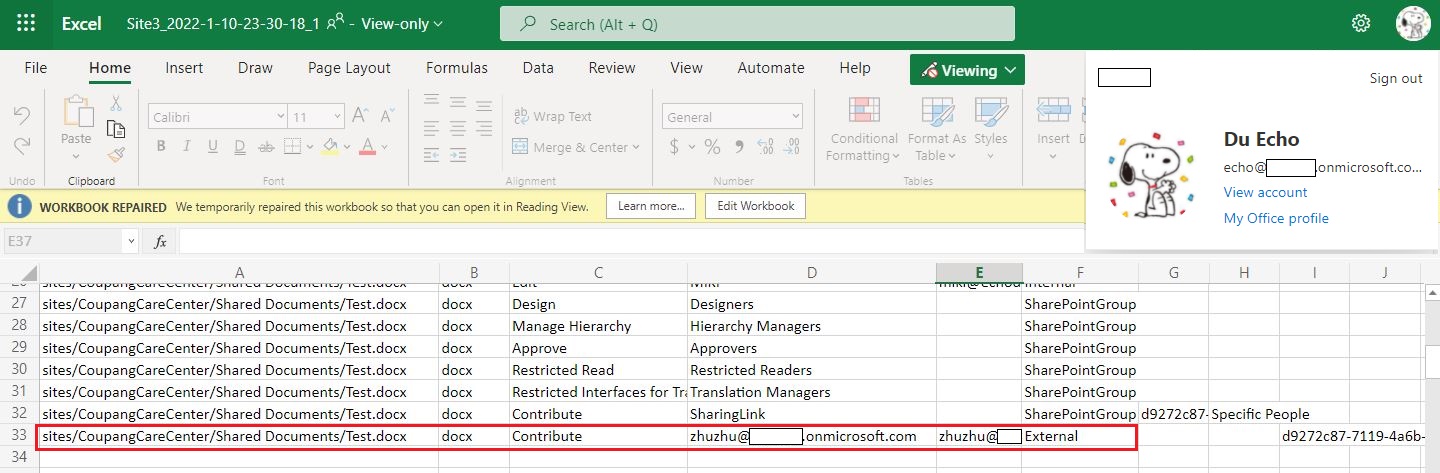Click the Accounting dollar format icon
The height and width of the screenshot is (473, 1440).
pyautogui.click(x=675, y=147)
